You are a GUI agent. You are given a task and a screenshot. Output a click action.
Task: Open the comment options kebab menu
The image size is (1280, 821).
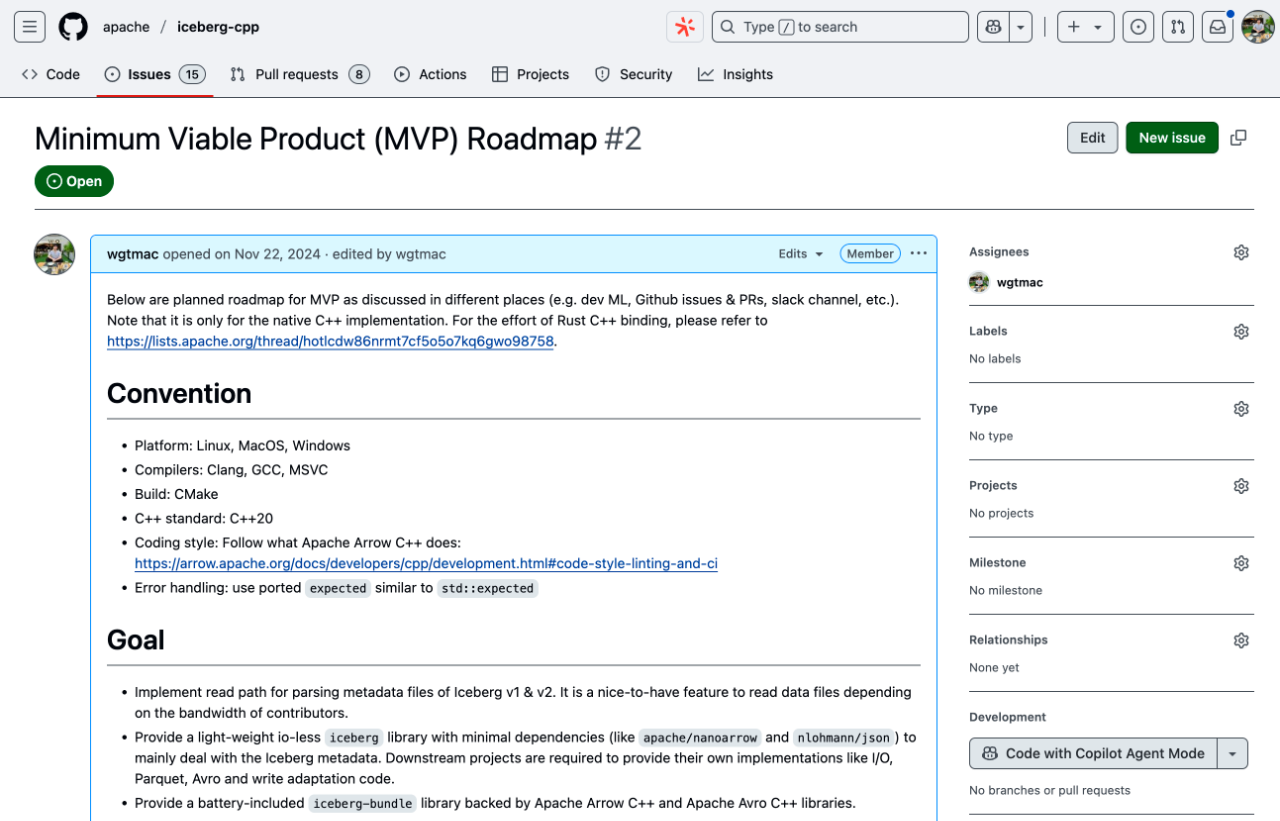point(918,253)
